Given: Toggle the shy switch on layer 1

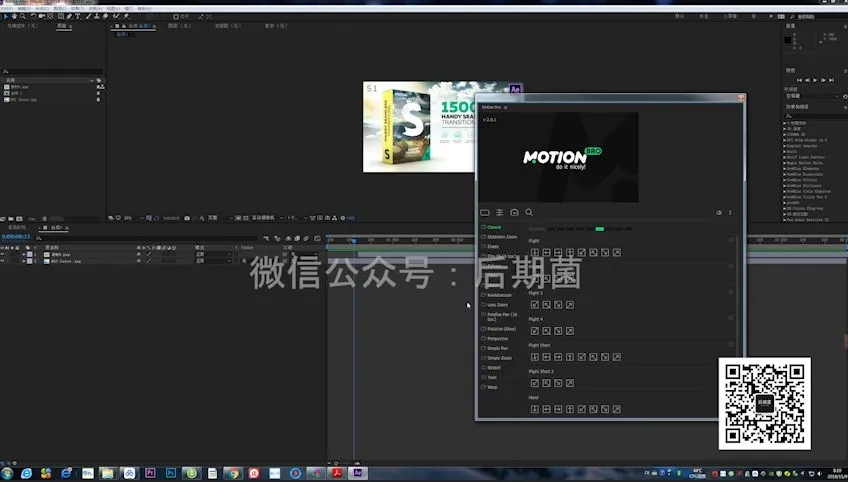Looking at the screenshot, I should (x=138, y=254).
